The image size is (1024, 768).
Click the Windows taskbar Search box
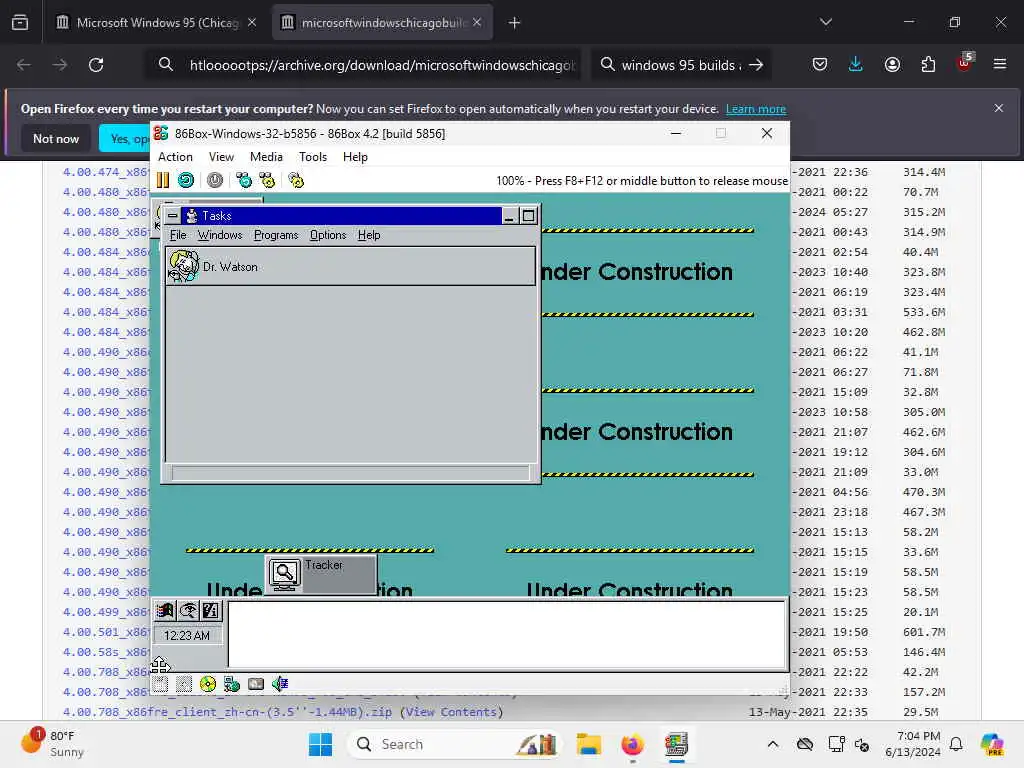click(x=455, y=744)
